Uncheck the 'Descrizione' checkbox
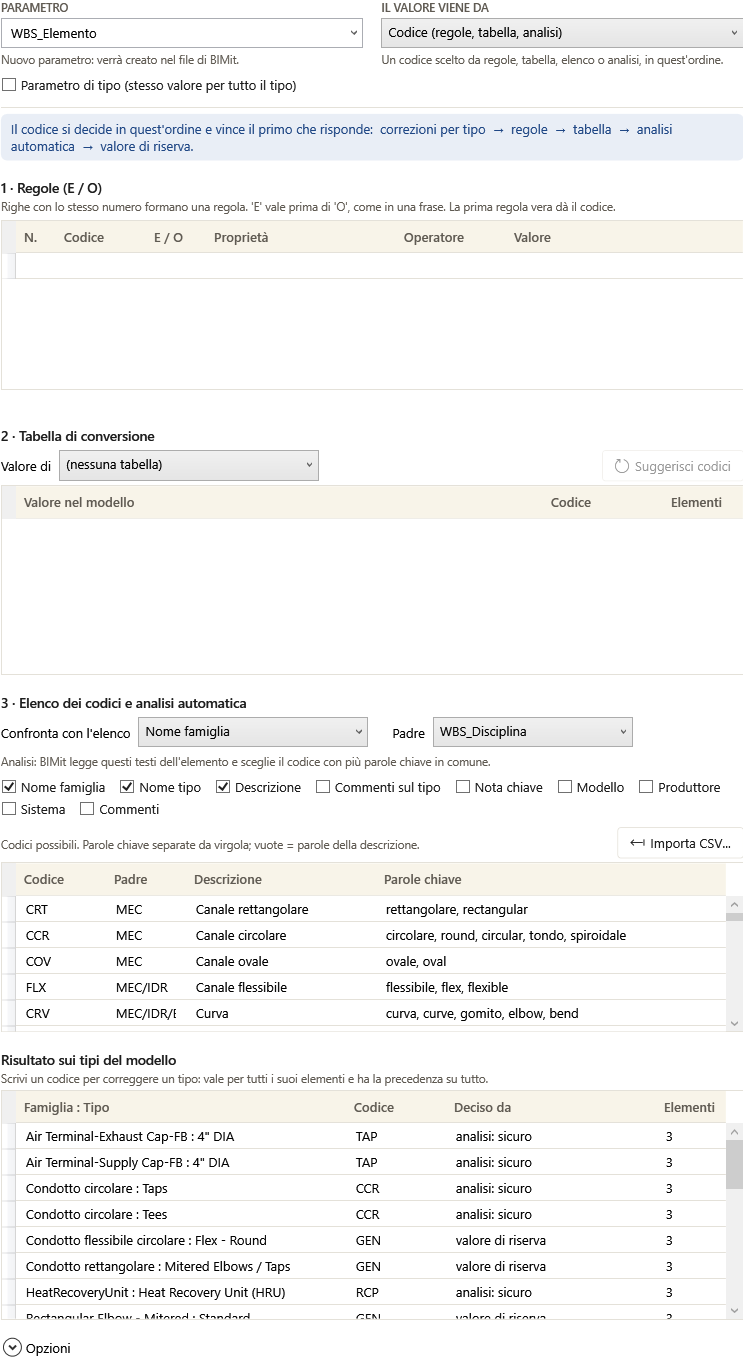The height and width of the screenshot is (1358, 743). [223, 787]
